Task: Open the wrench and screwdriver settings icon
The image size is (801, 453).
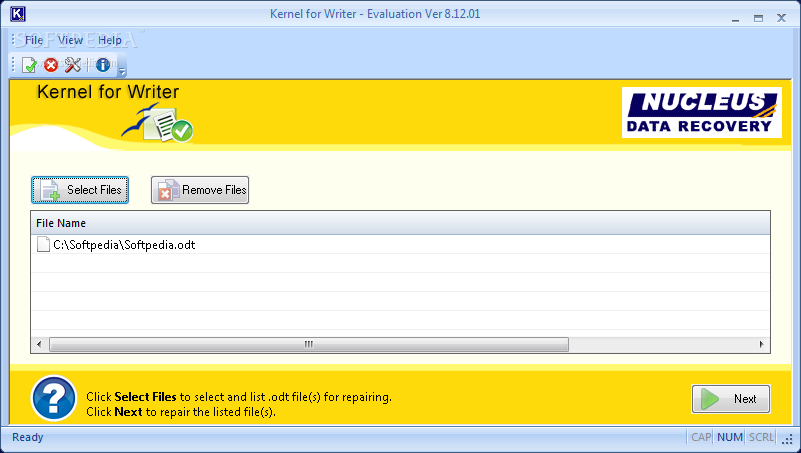Action: click(73, 65)
